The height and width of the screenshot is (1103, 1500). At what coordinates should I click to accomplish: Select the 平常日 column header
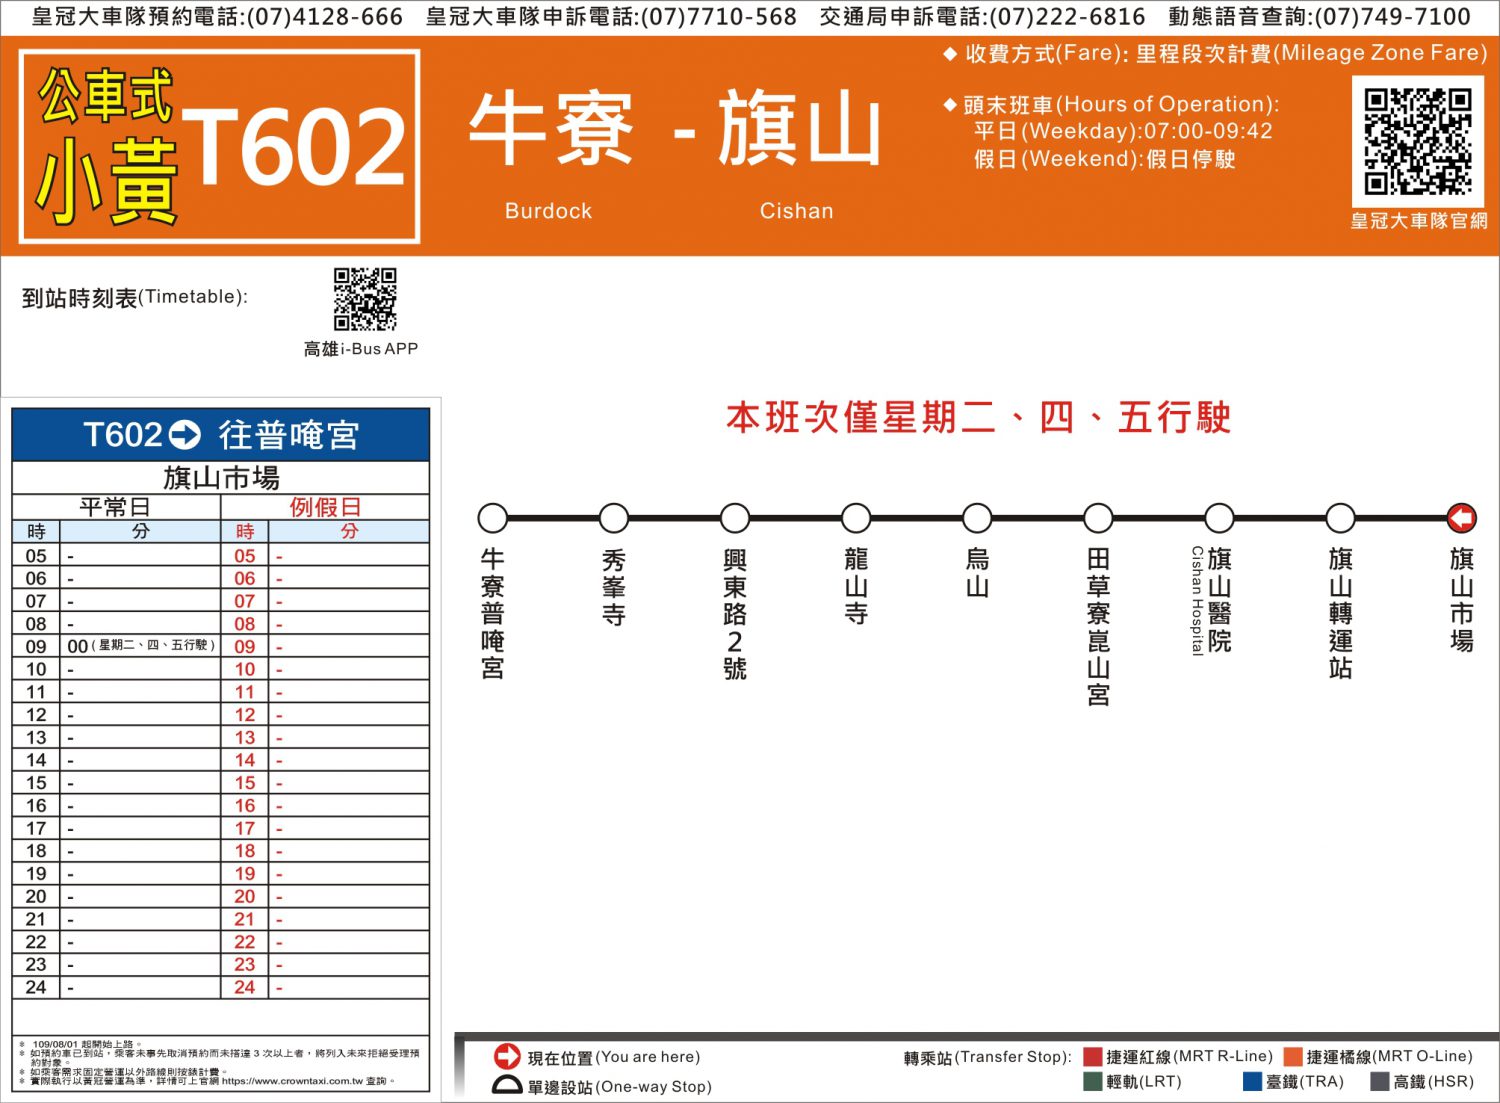pos(115,507)
